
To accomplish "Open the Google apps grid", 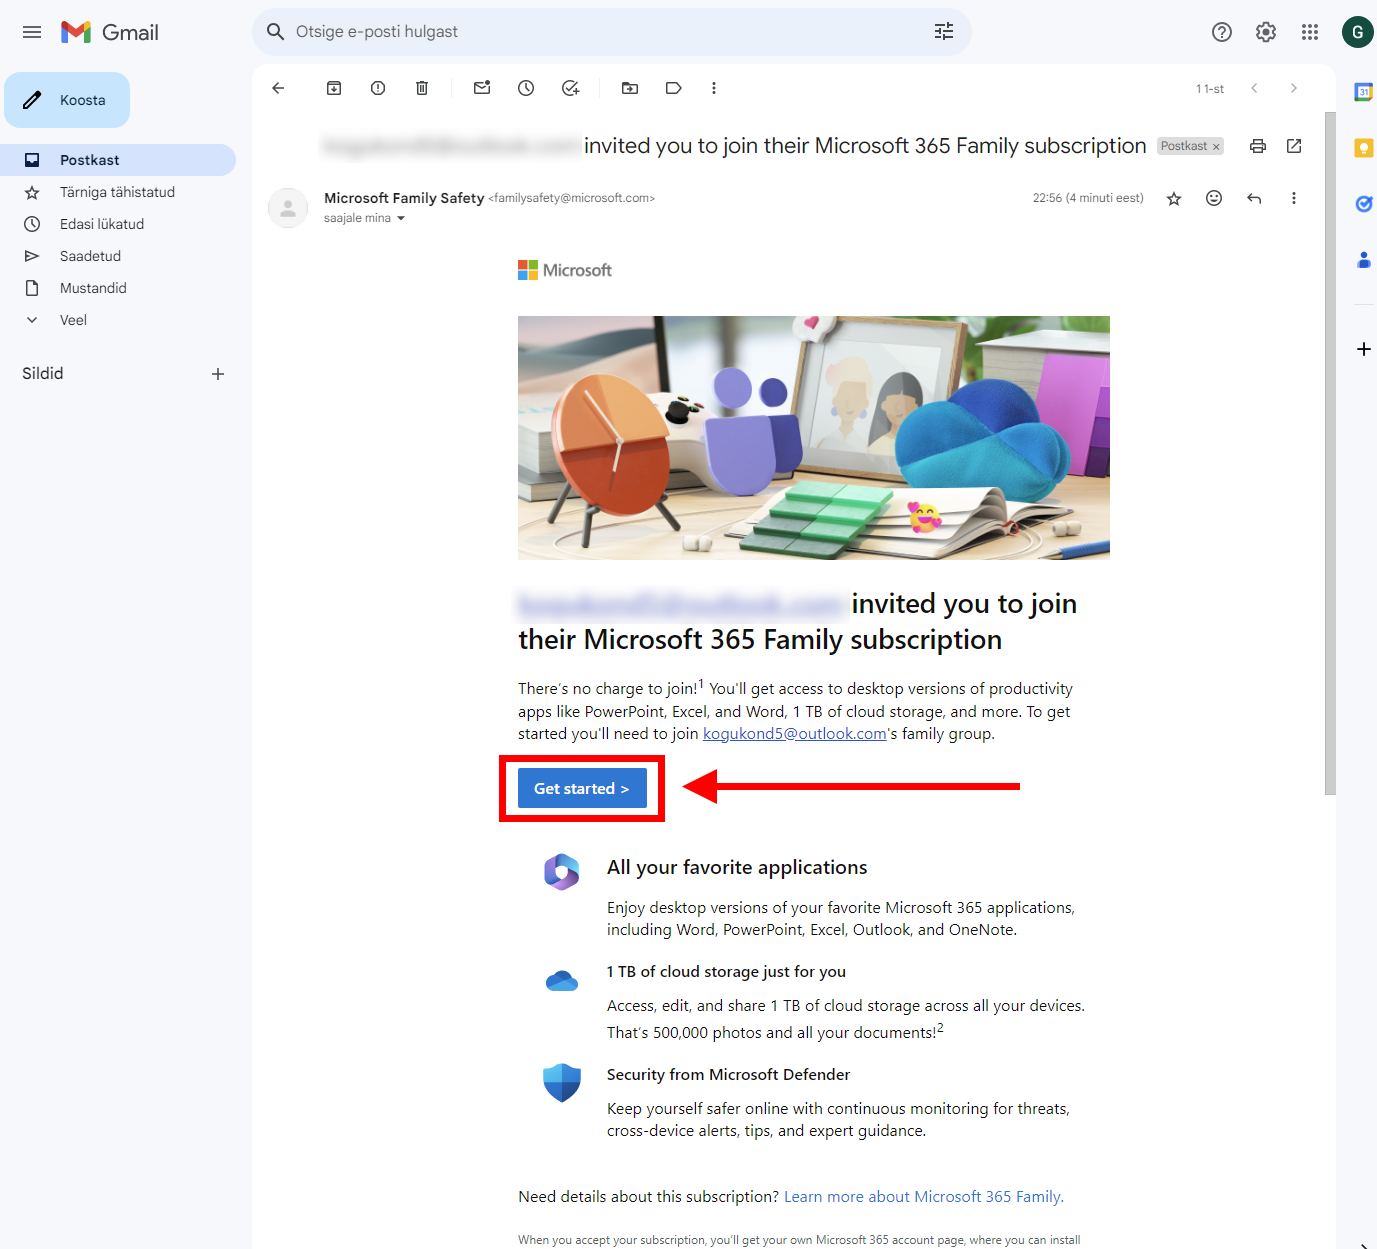I will (1310, 32).
